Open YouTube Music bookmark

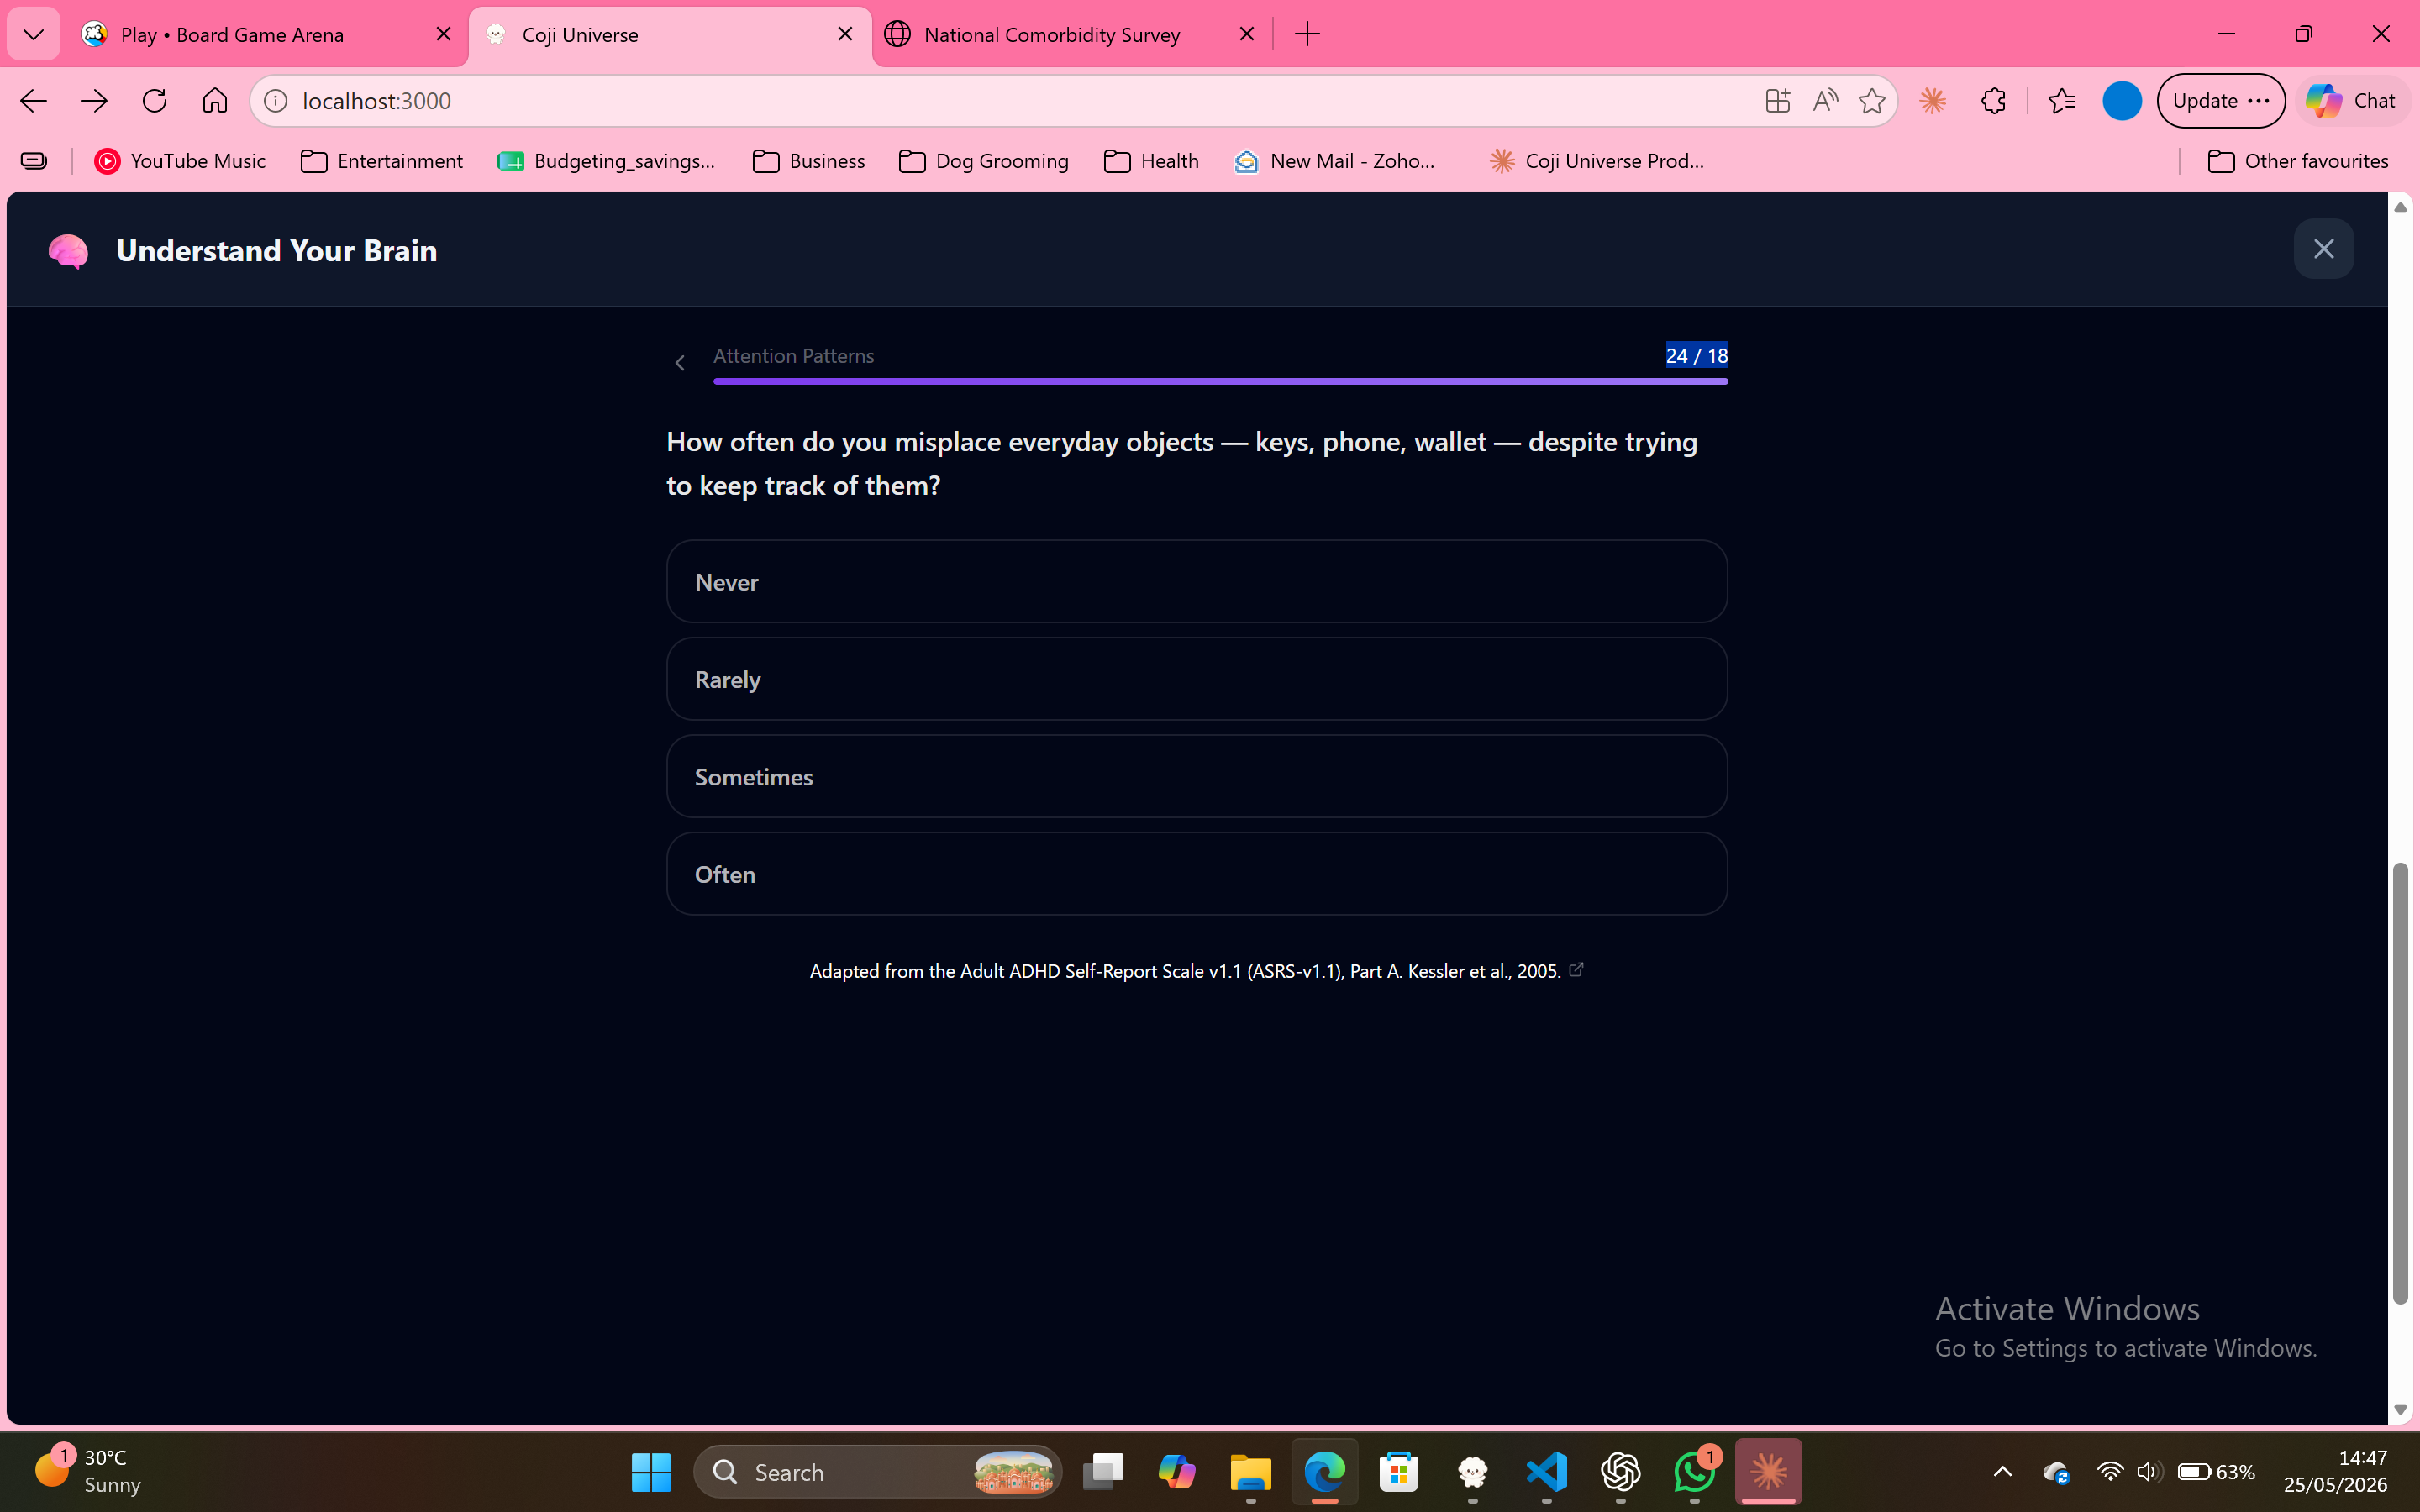pos(180,161)
